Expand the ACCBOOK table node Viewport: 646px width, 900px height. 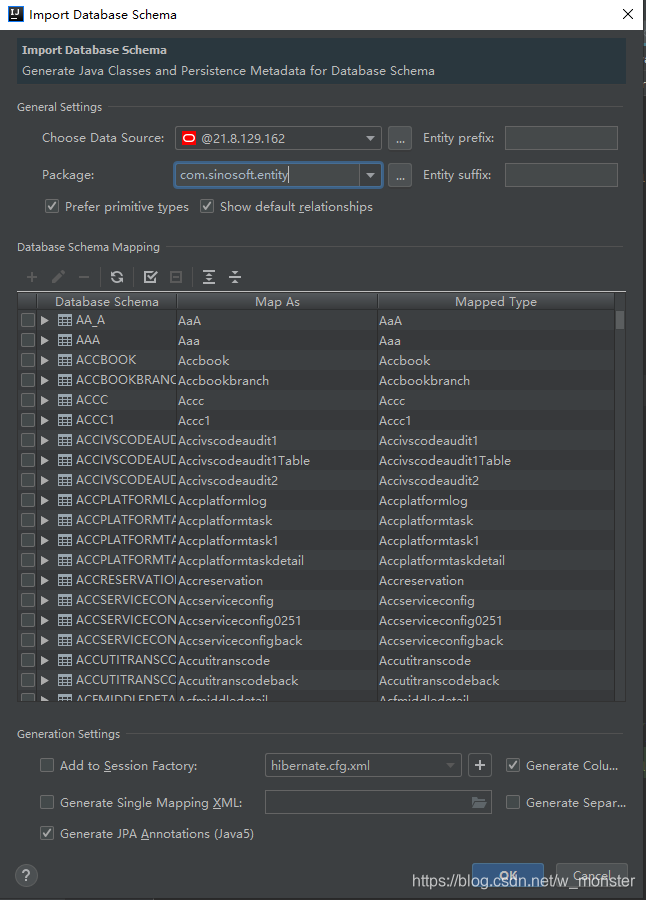[x=45, y=360]
